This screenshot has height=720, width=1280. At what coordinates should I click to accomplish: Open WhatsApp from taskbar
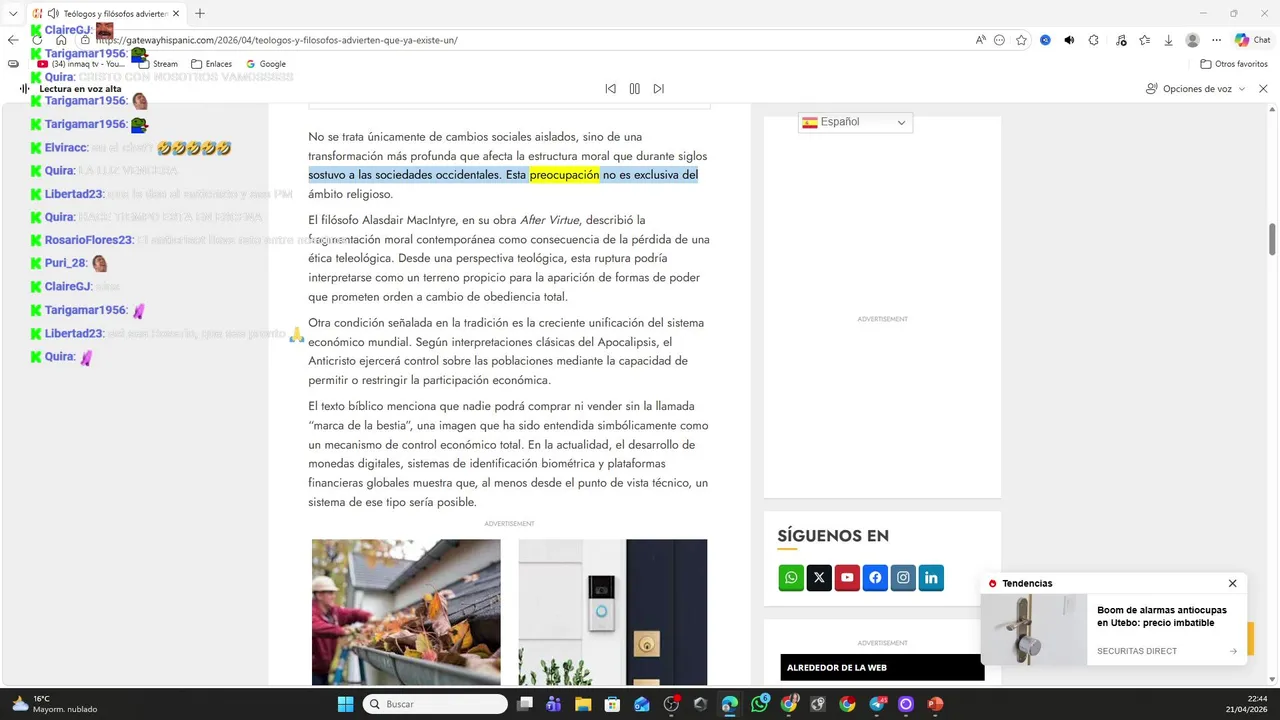click(x=759, y=704)
